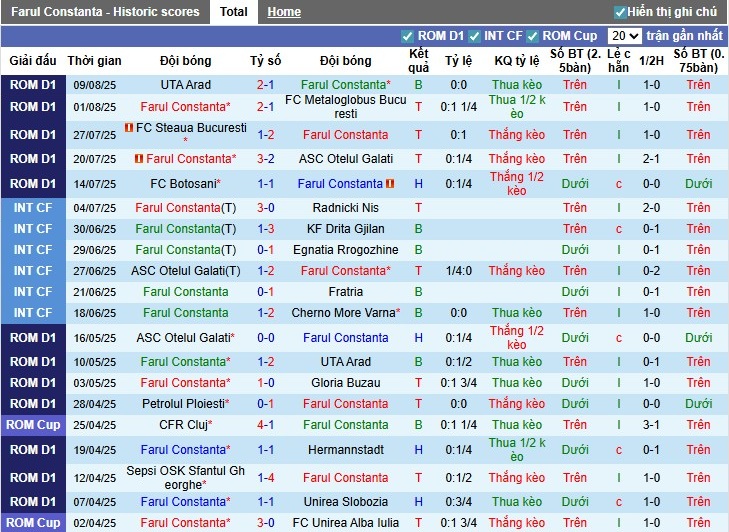This screenshot has width=729, height=532.
Task: Open the Petrolul Ploiesti team link
Action: (x=185, y=404)
